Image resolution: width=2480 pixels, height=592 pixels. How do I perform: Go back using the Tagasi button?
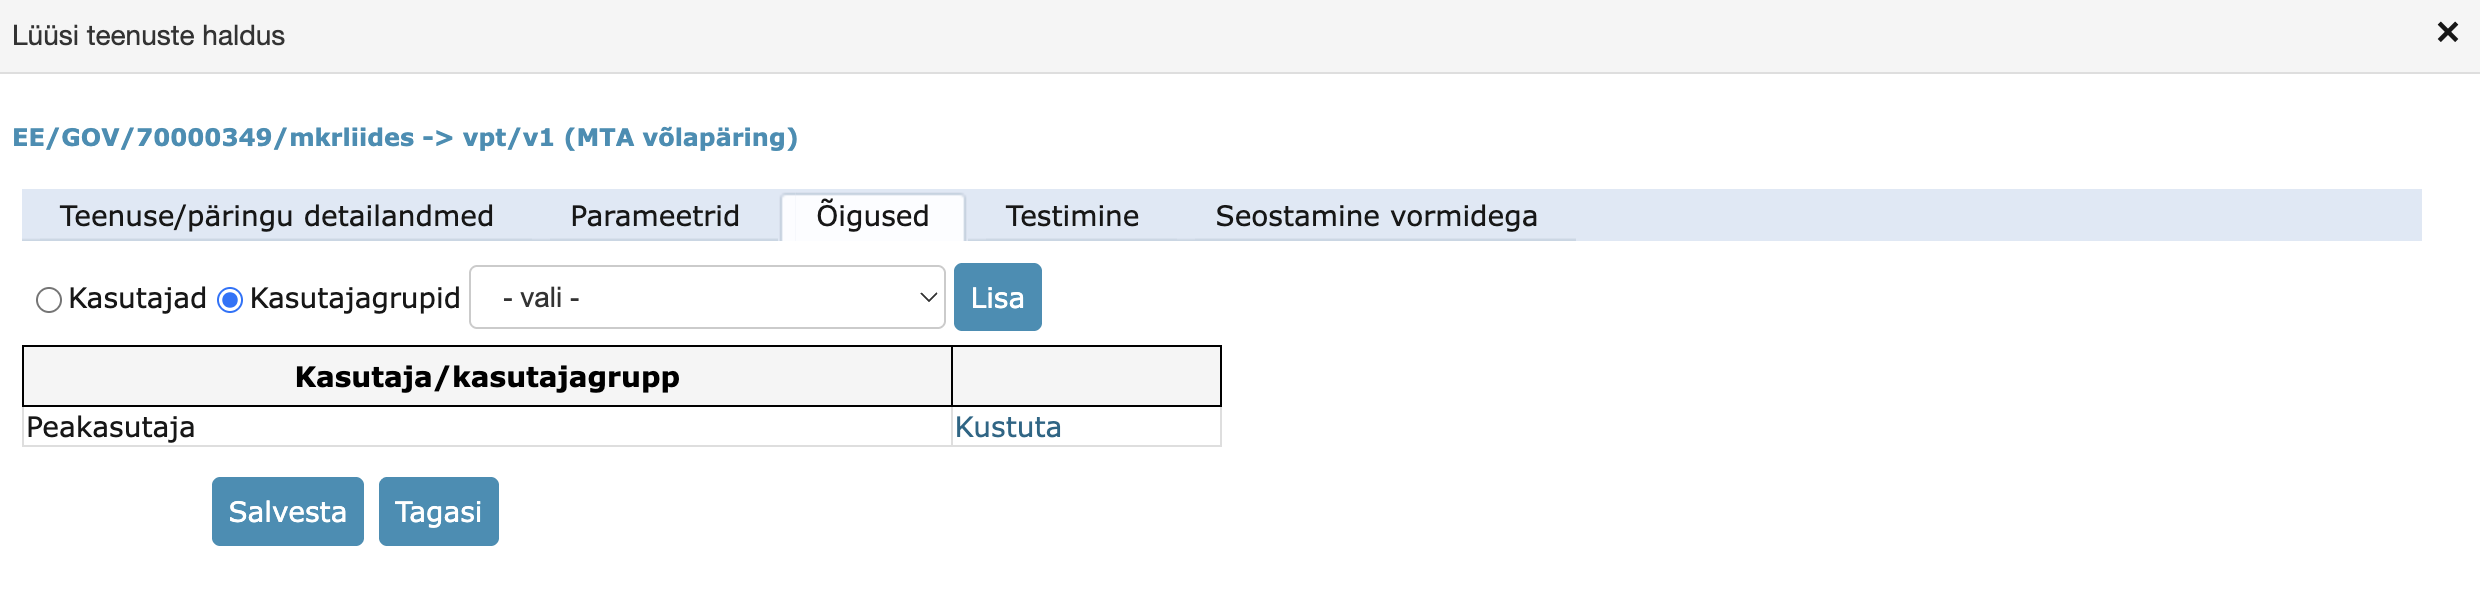tap(438, 511)
